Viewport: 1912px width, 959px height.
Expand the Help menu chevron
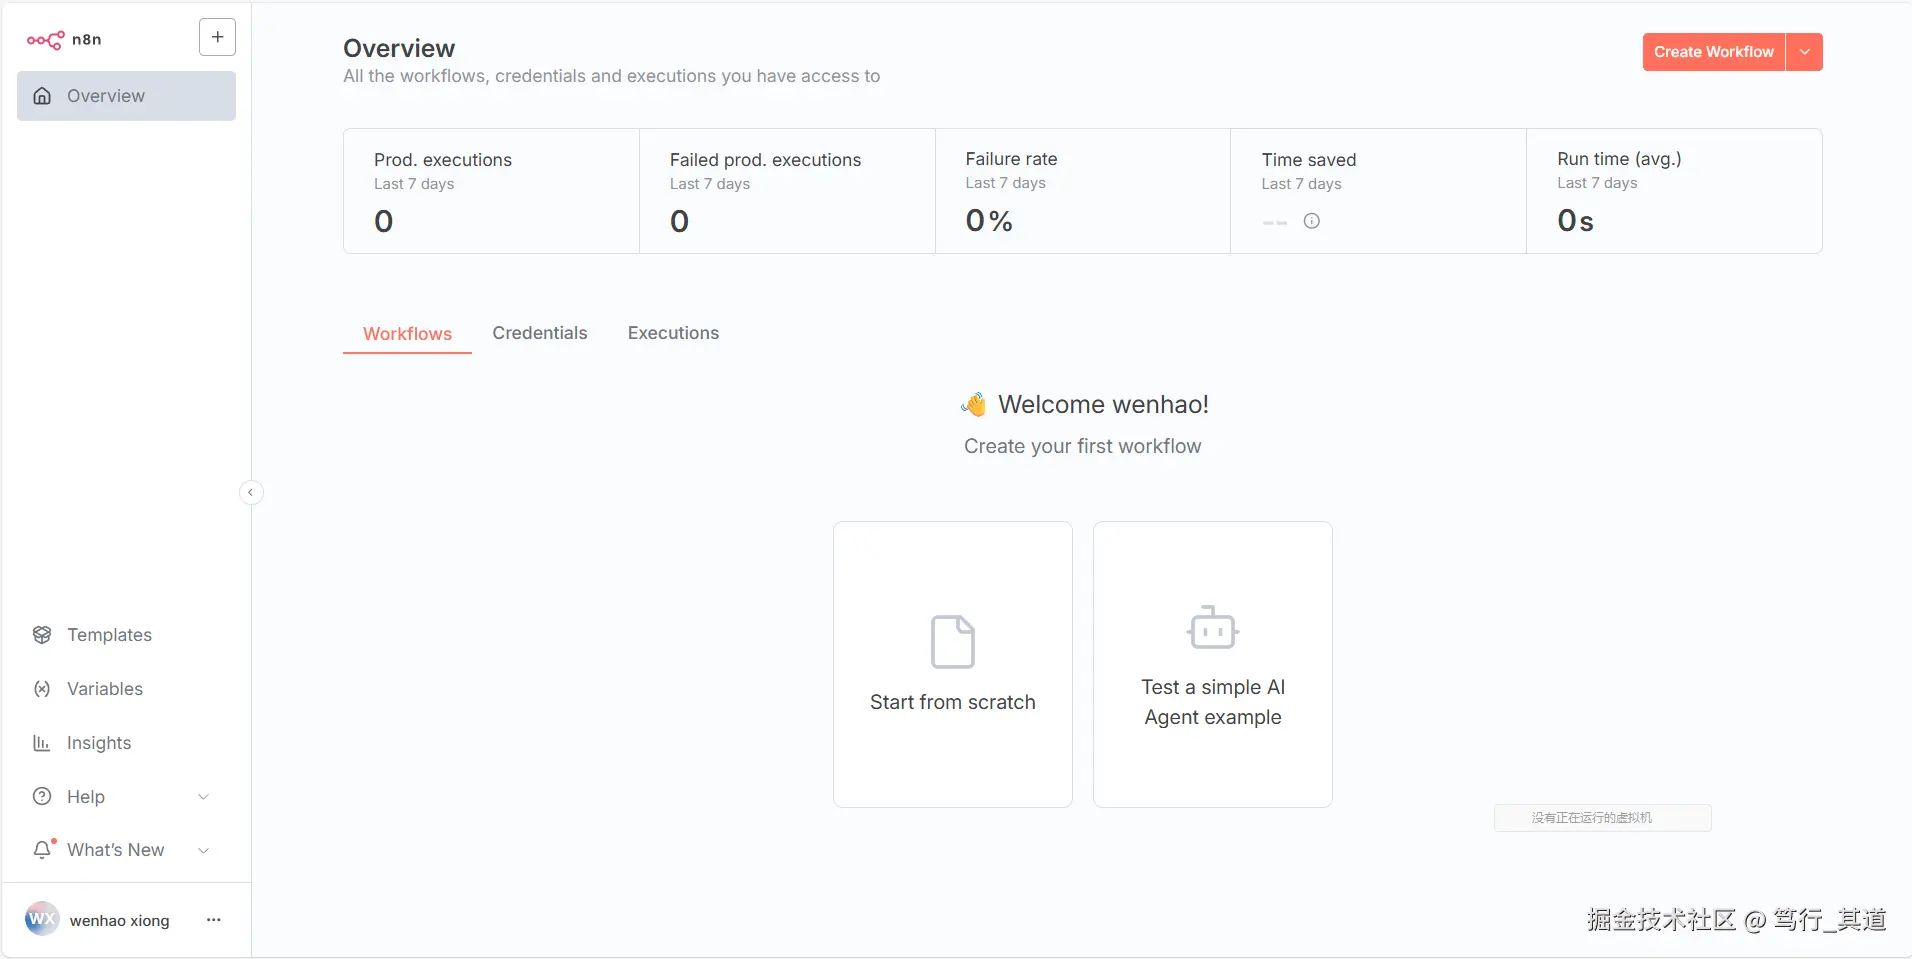[x=204, y=797]
